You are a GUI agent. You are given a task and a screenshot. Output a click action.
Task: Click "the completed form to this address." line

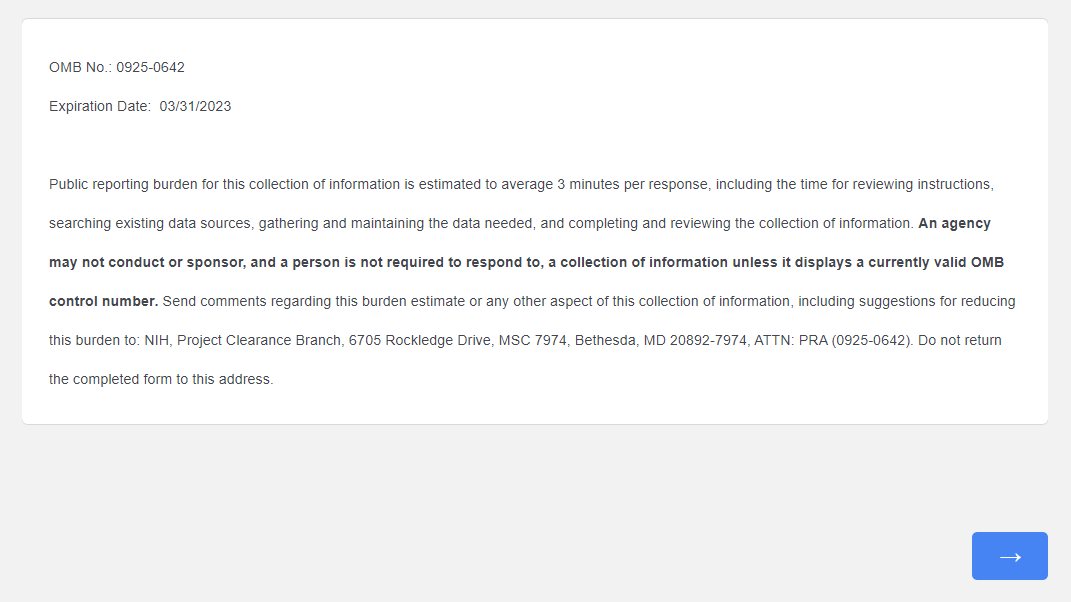pyautogui.click(x=161, y=379)
